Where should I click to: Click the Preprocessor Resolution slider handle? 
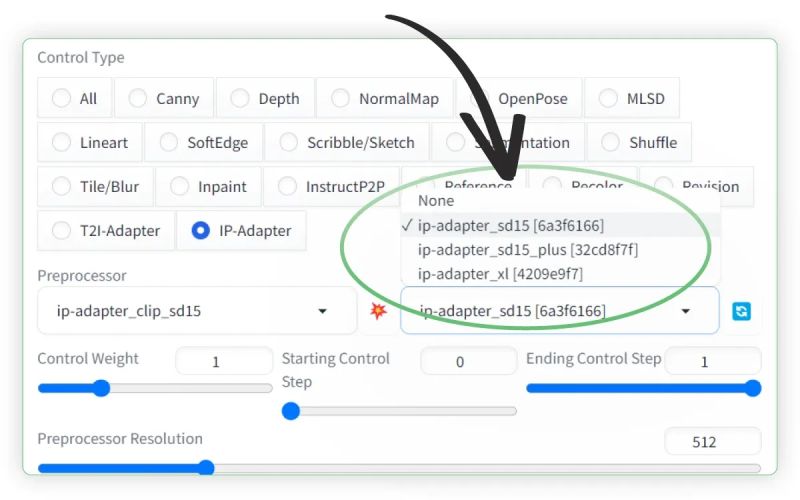pyautogui.click(x=206, y=467)
